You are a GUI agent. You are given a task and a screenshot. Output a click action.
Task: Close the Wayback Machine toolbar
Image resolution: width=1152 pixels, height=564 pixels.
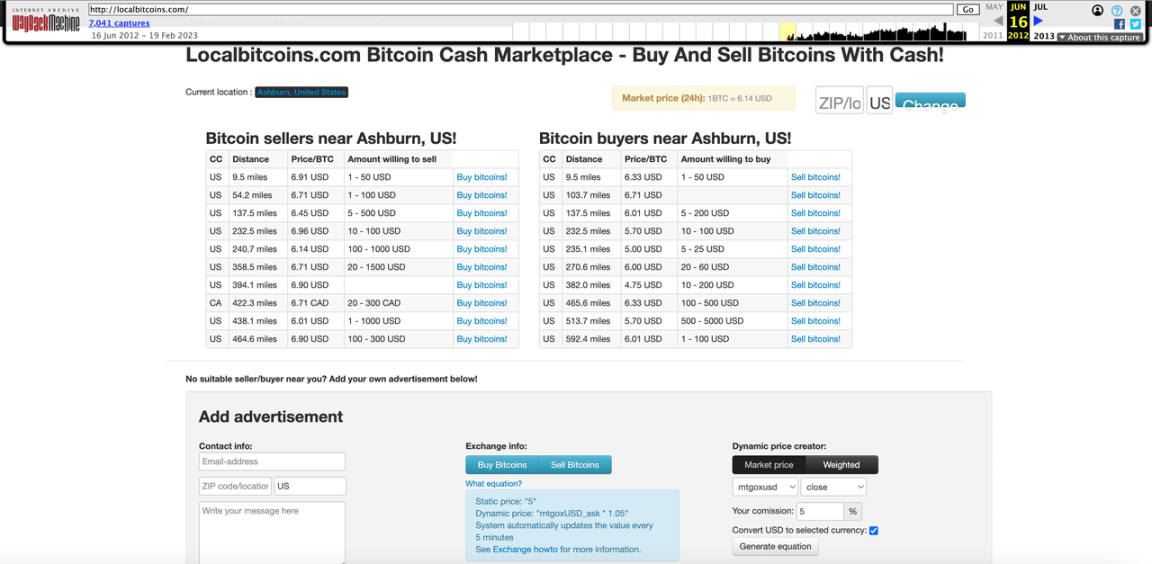[1136, 11]
